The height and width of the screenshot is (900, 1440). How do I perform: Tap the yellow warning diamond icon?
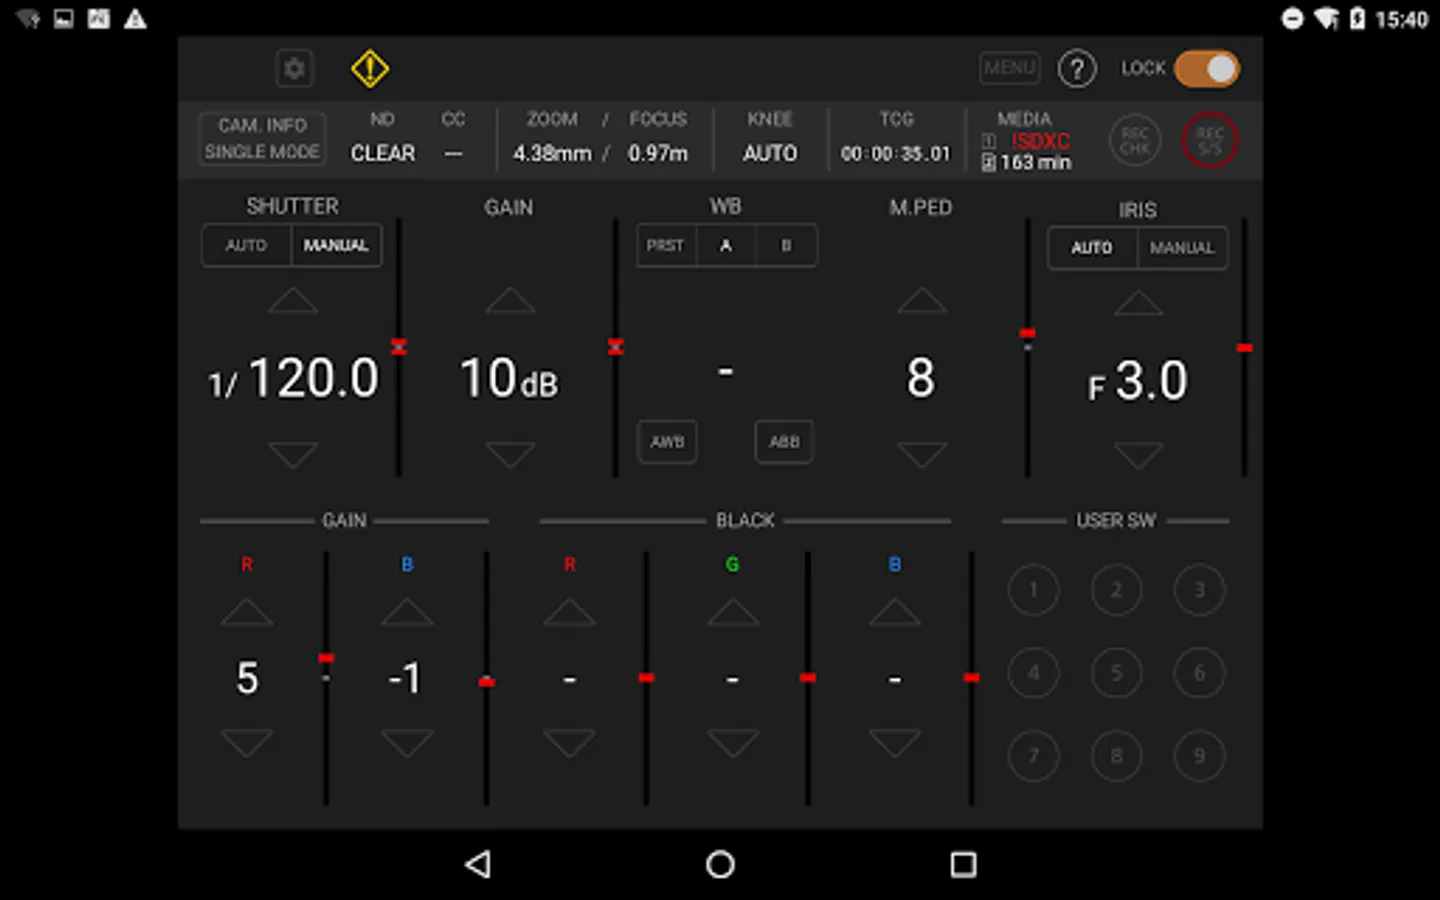point(370,69)
